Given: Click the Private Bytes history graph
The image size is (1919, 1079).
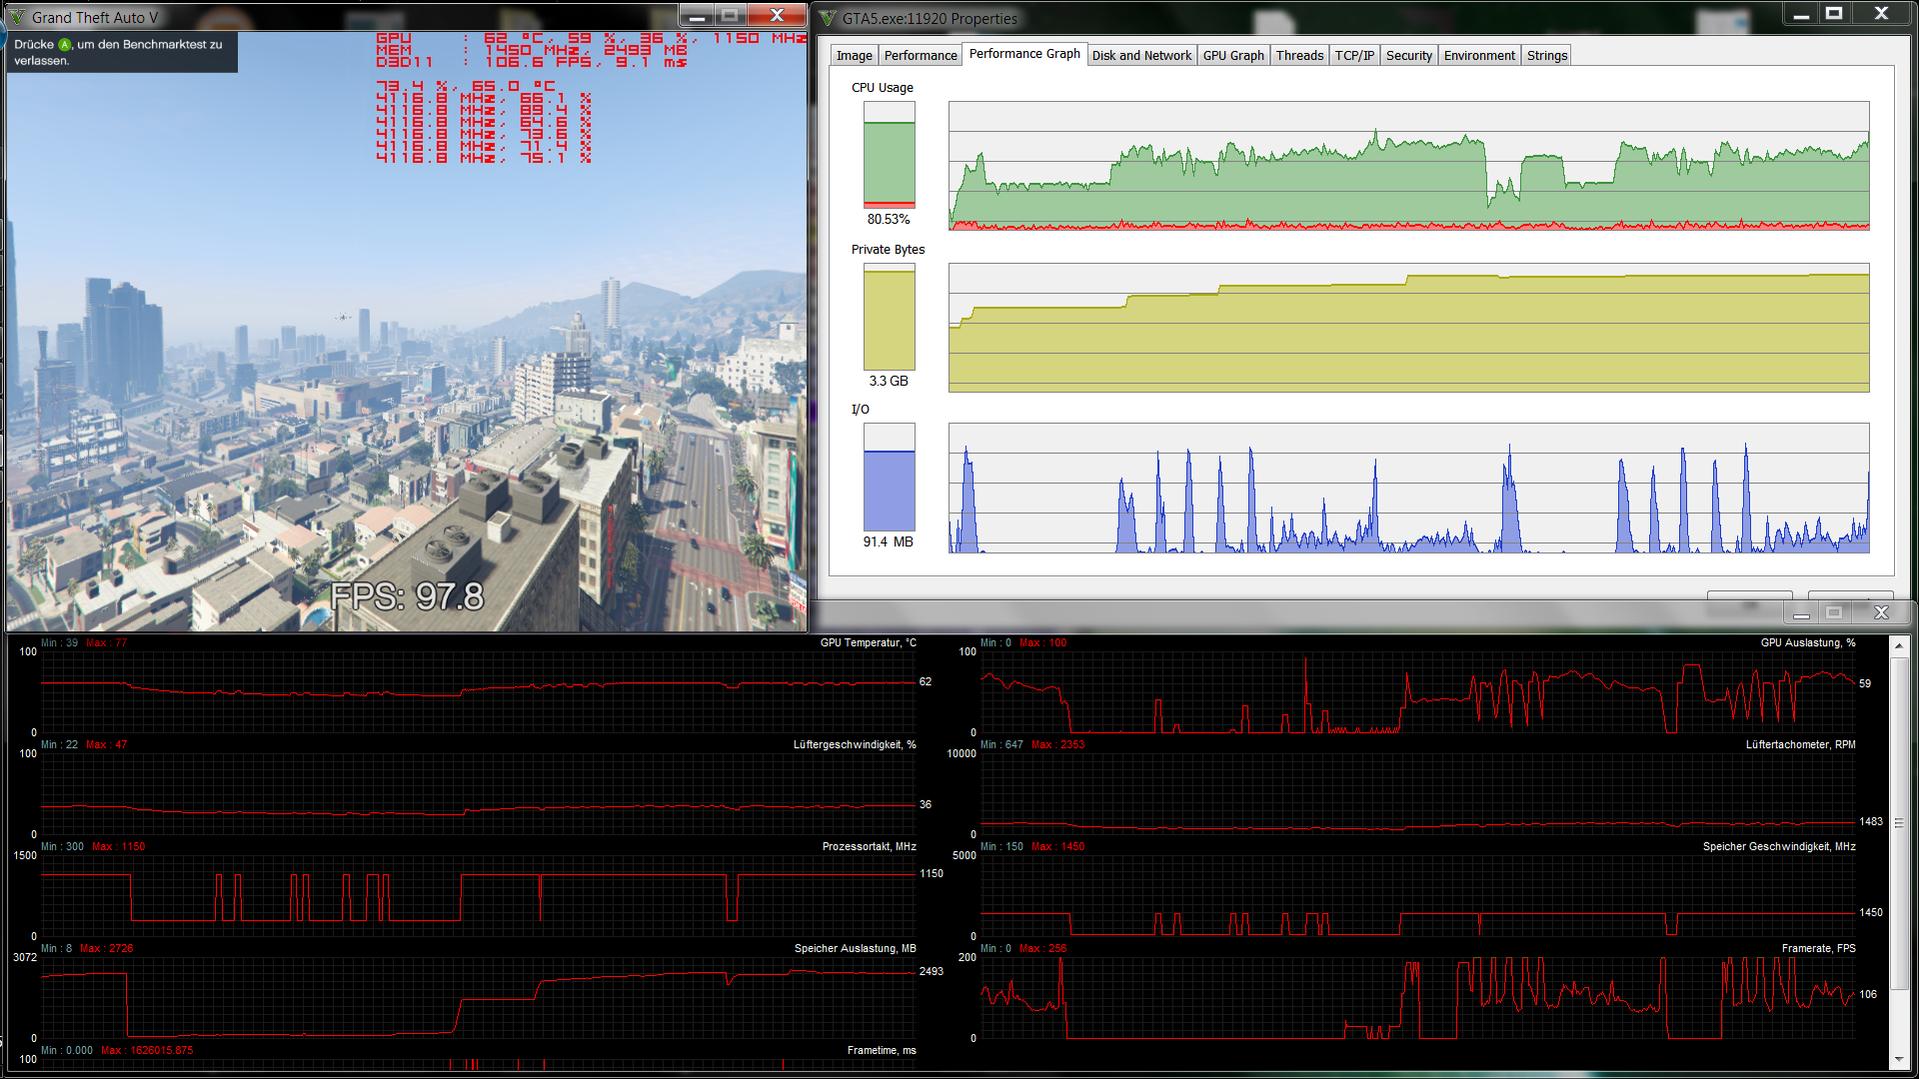Looking at the screenshot, I should coord(1408,328).
